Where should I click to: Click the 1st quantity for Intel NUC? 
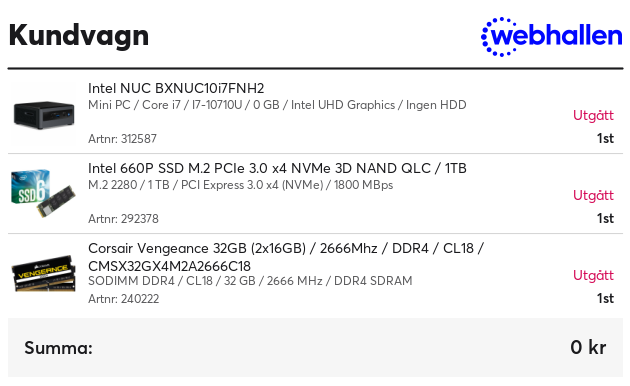(x=605, y=138)
